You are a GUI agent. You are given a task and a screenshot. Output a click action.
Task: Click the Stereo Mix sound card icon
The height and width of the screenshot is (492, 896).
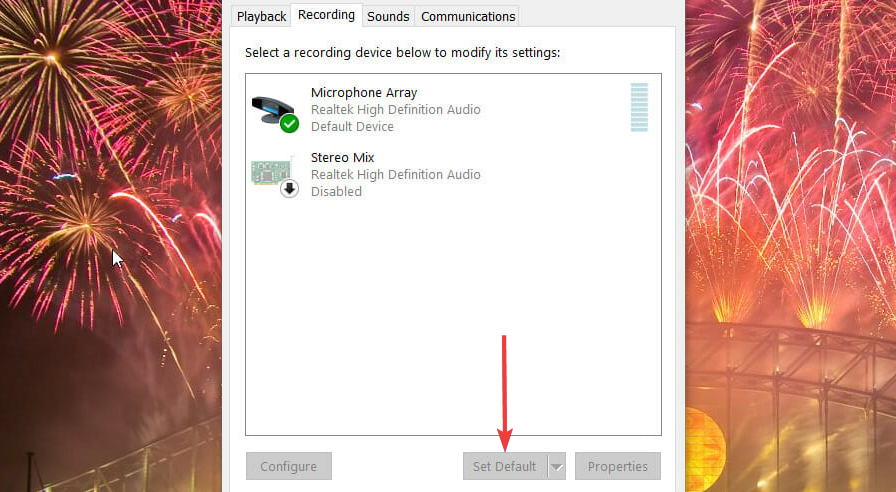(271, 172)
